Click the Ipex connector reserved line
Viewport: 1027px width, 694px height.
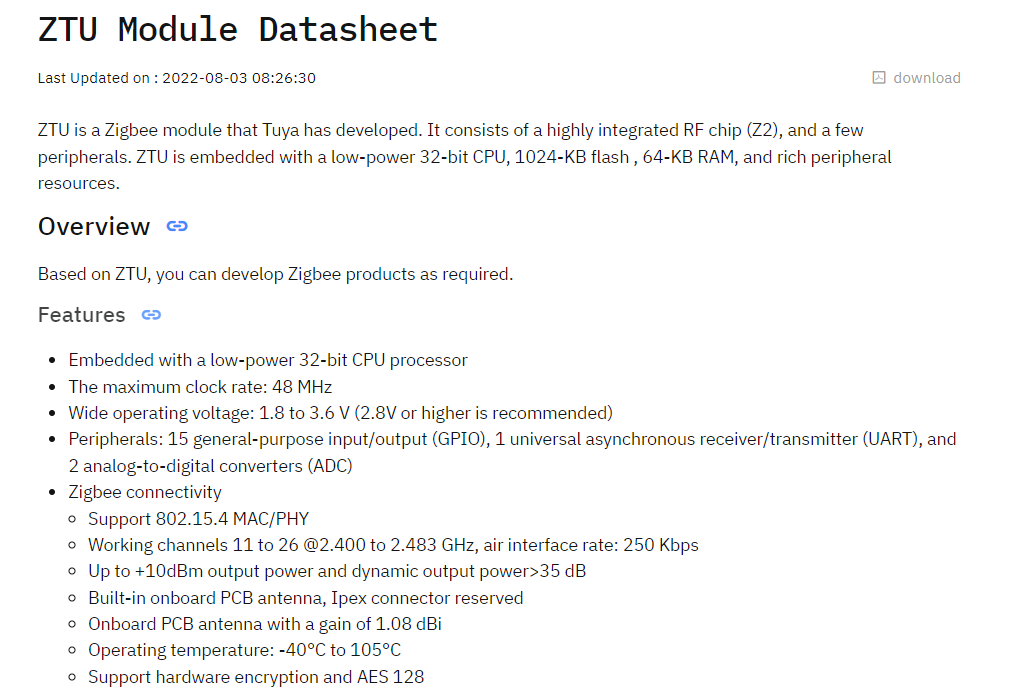[305, 598]
